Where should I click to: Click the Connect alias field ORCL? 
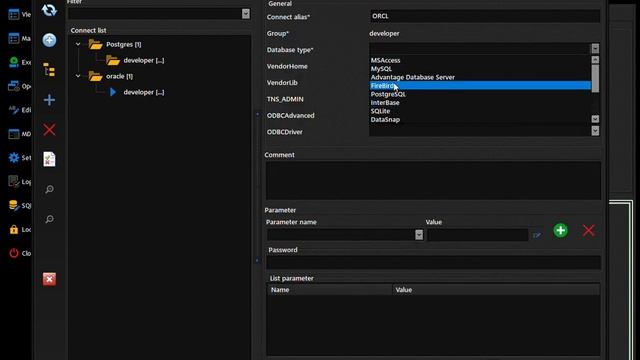click(x=485, y=16)
